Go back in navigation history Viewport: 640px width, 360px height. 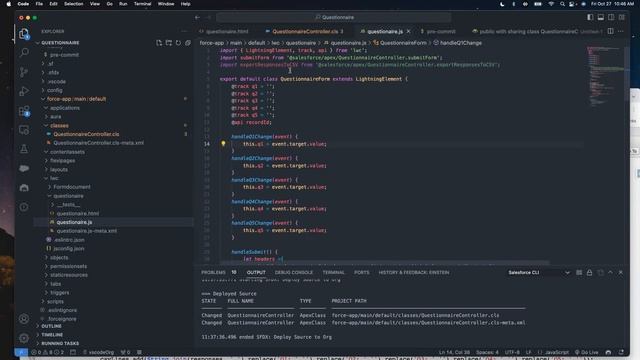pyautogui.click(x=198, y=18)
